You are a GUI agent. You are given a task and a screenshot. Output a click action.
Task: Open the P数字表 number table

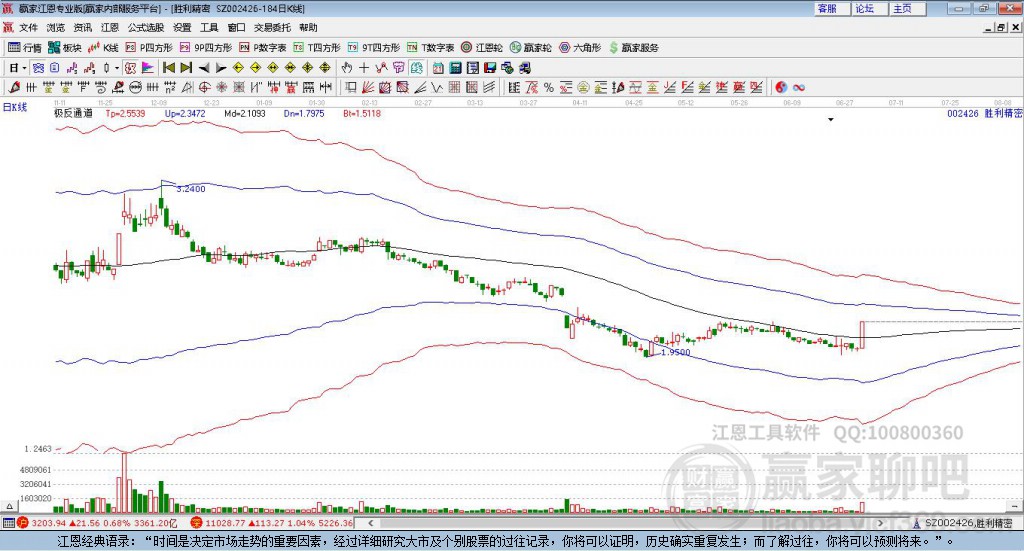pyautogui.click(x=263, y=48)
